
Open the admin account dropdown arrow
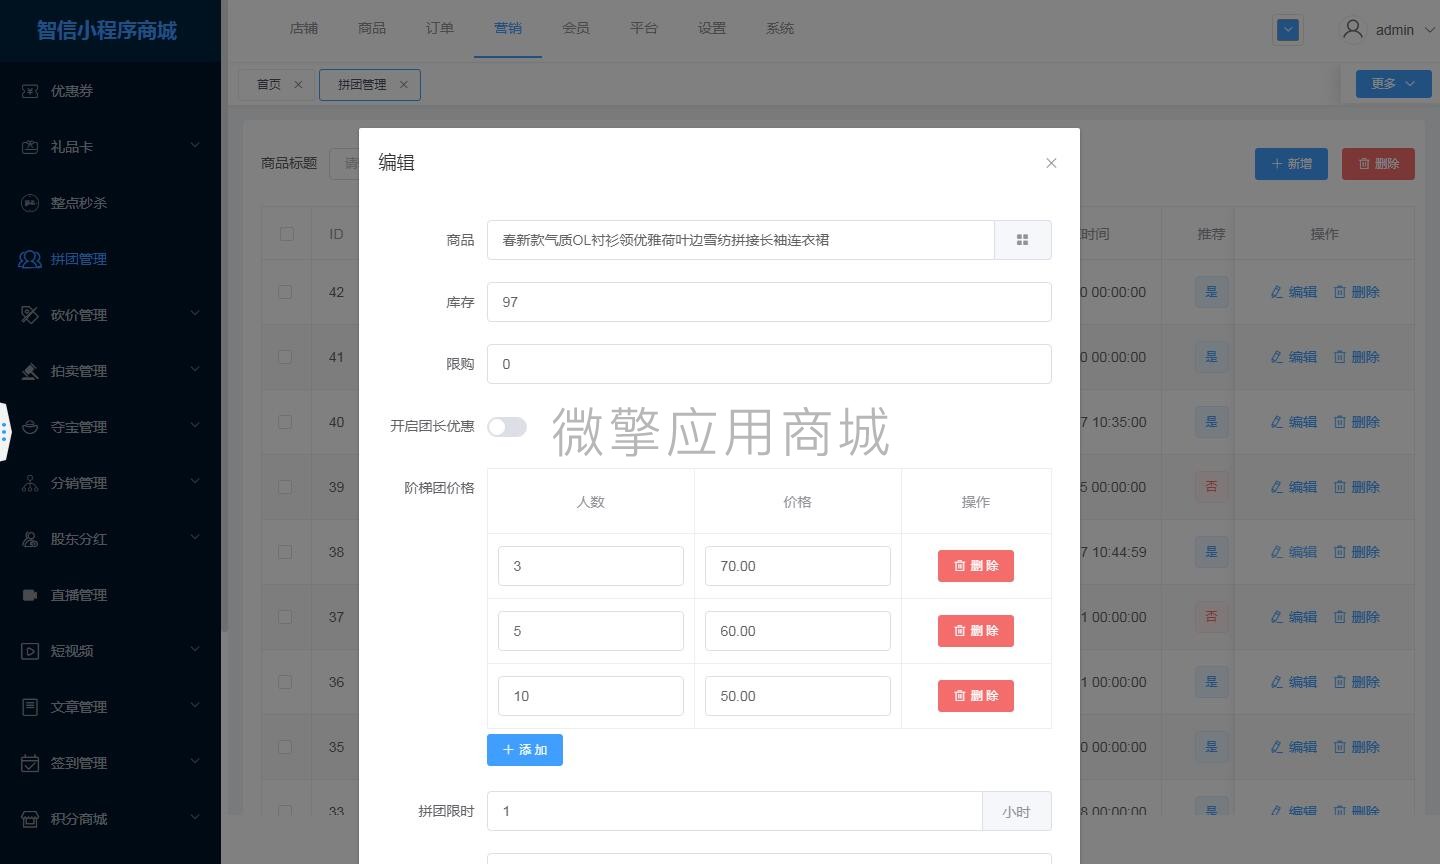(x=1429, y=30)
